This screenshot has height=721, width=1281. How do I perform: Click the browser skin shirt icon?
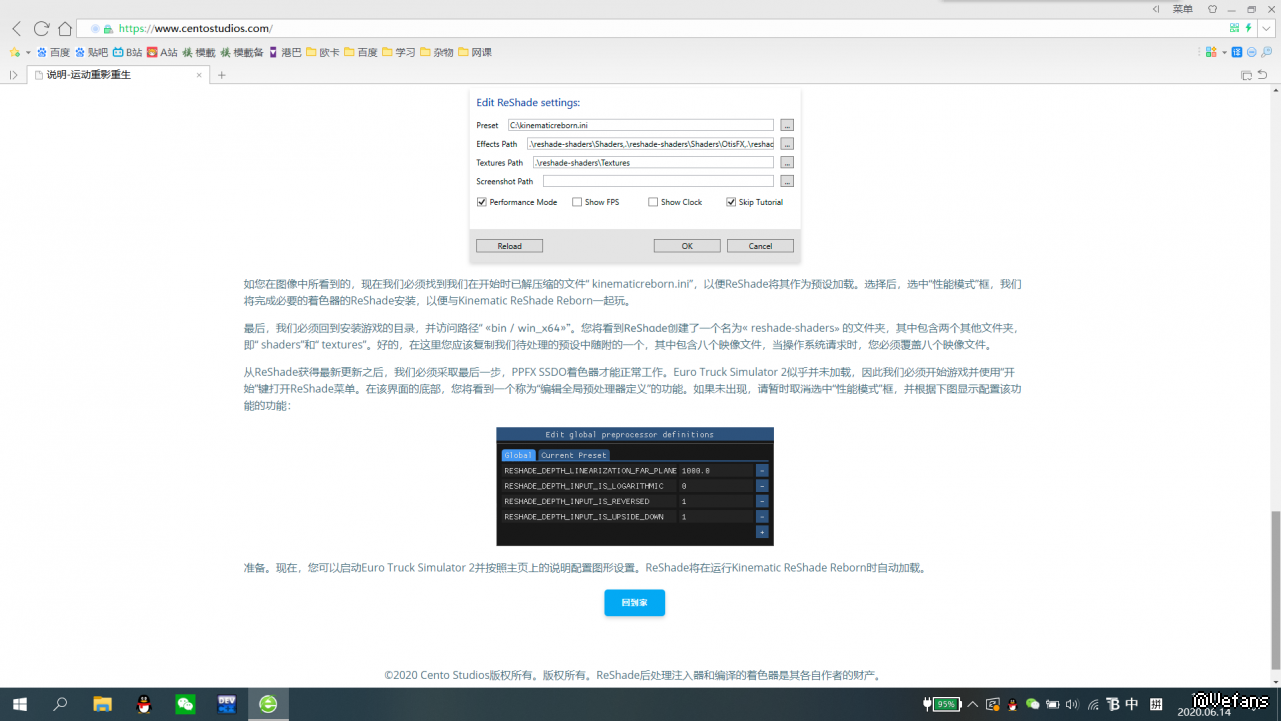coord(1213,9)
